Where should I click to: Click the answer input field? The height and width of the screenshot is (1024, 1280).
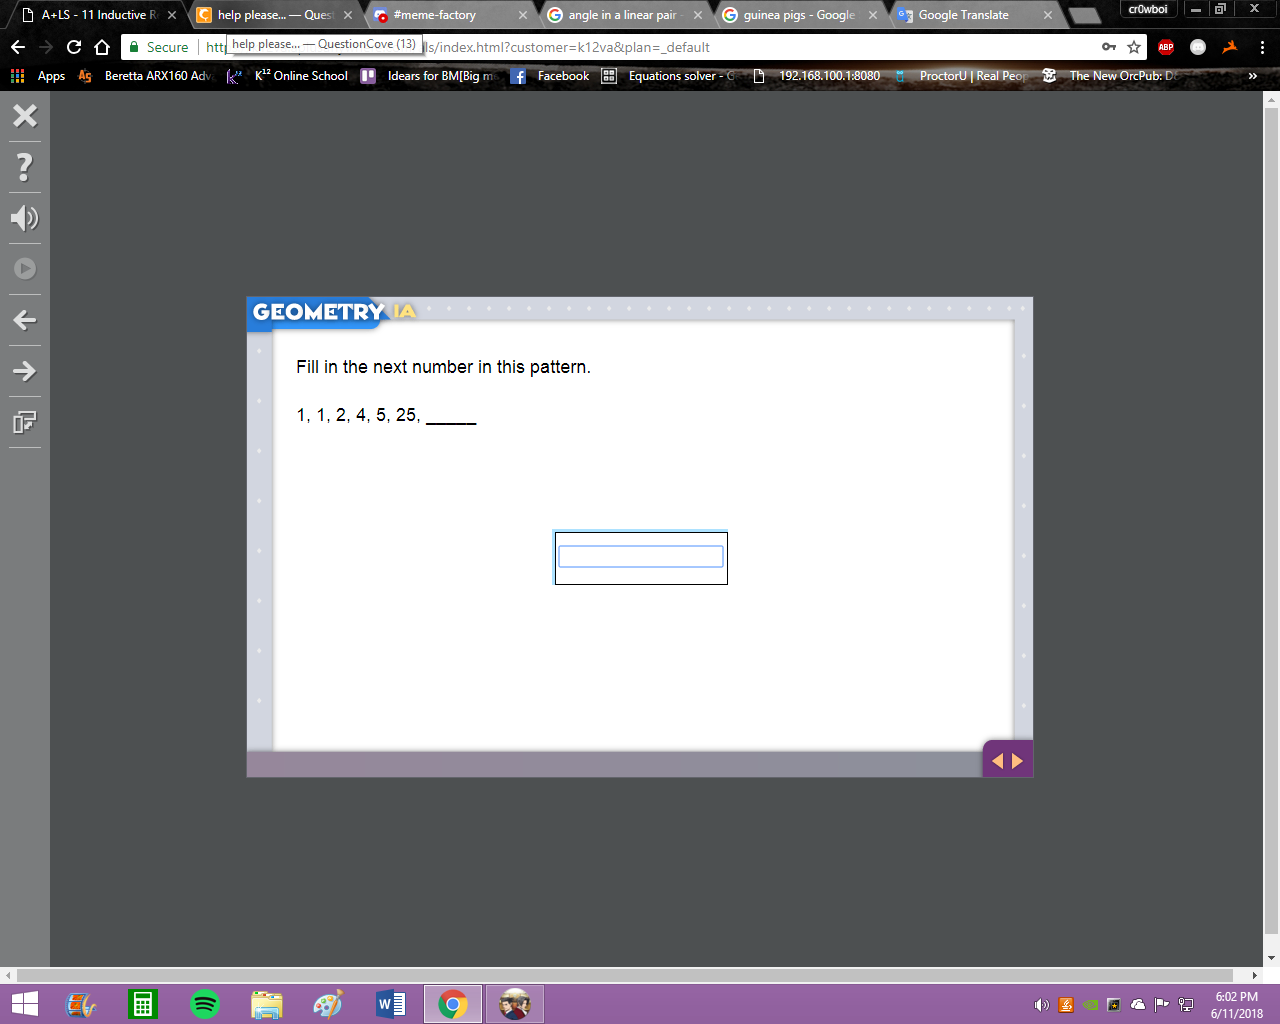(641, 557)
